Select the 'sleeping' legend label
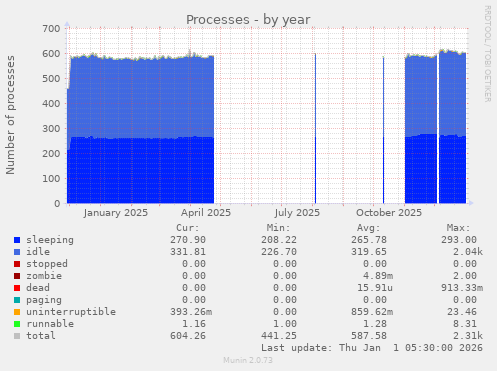 tap(50, 240)
